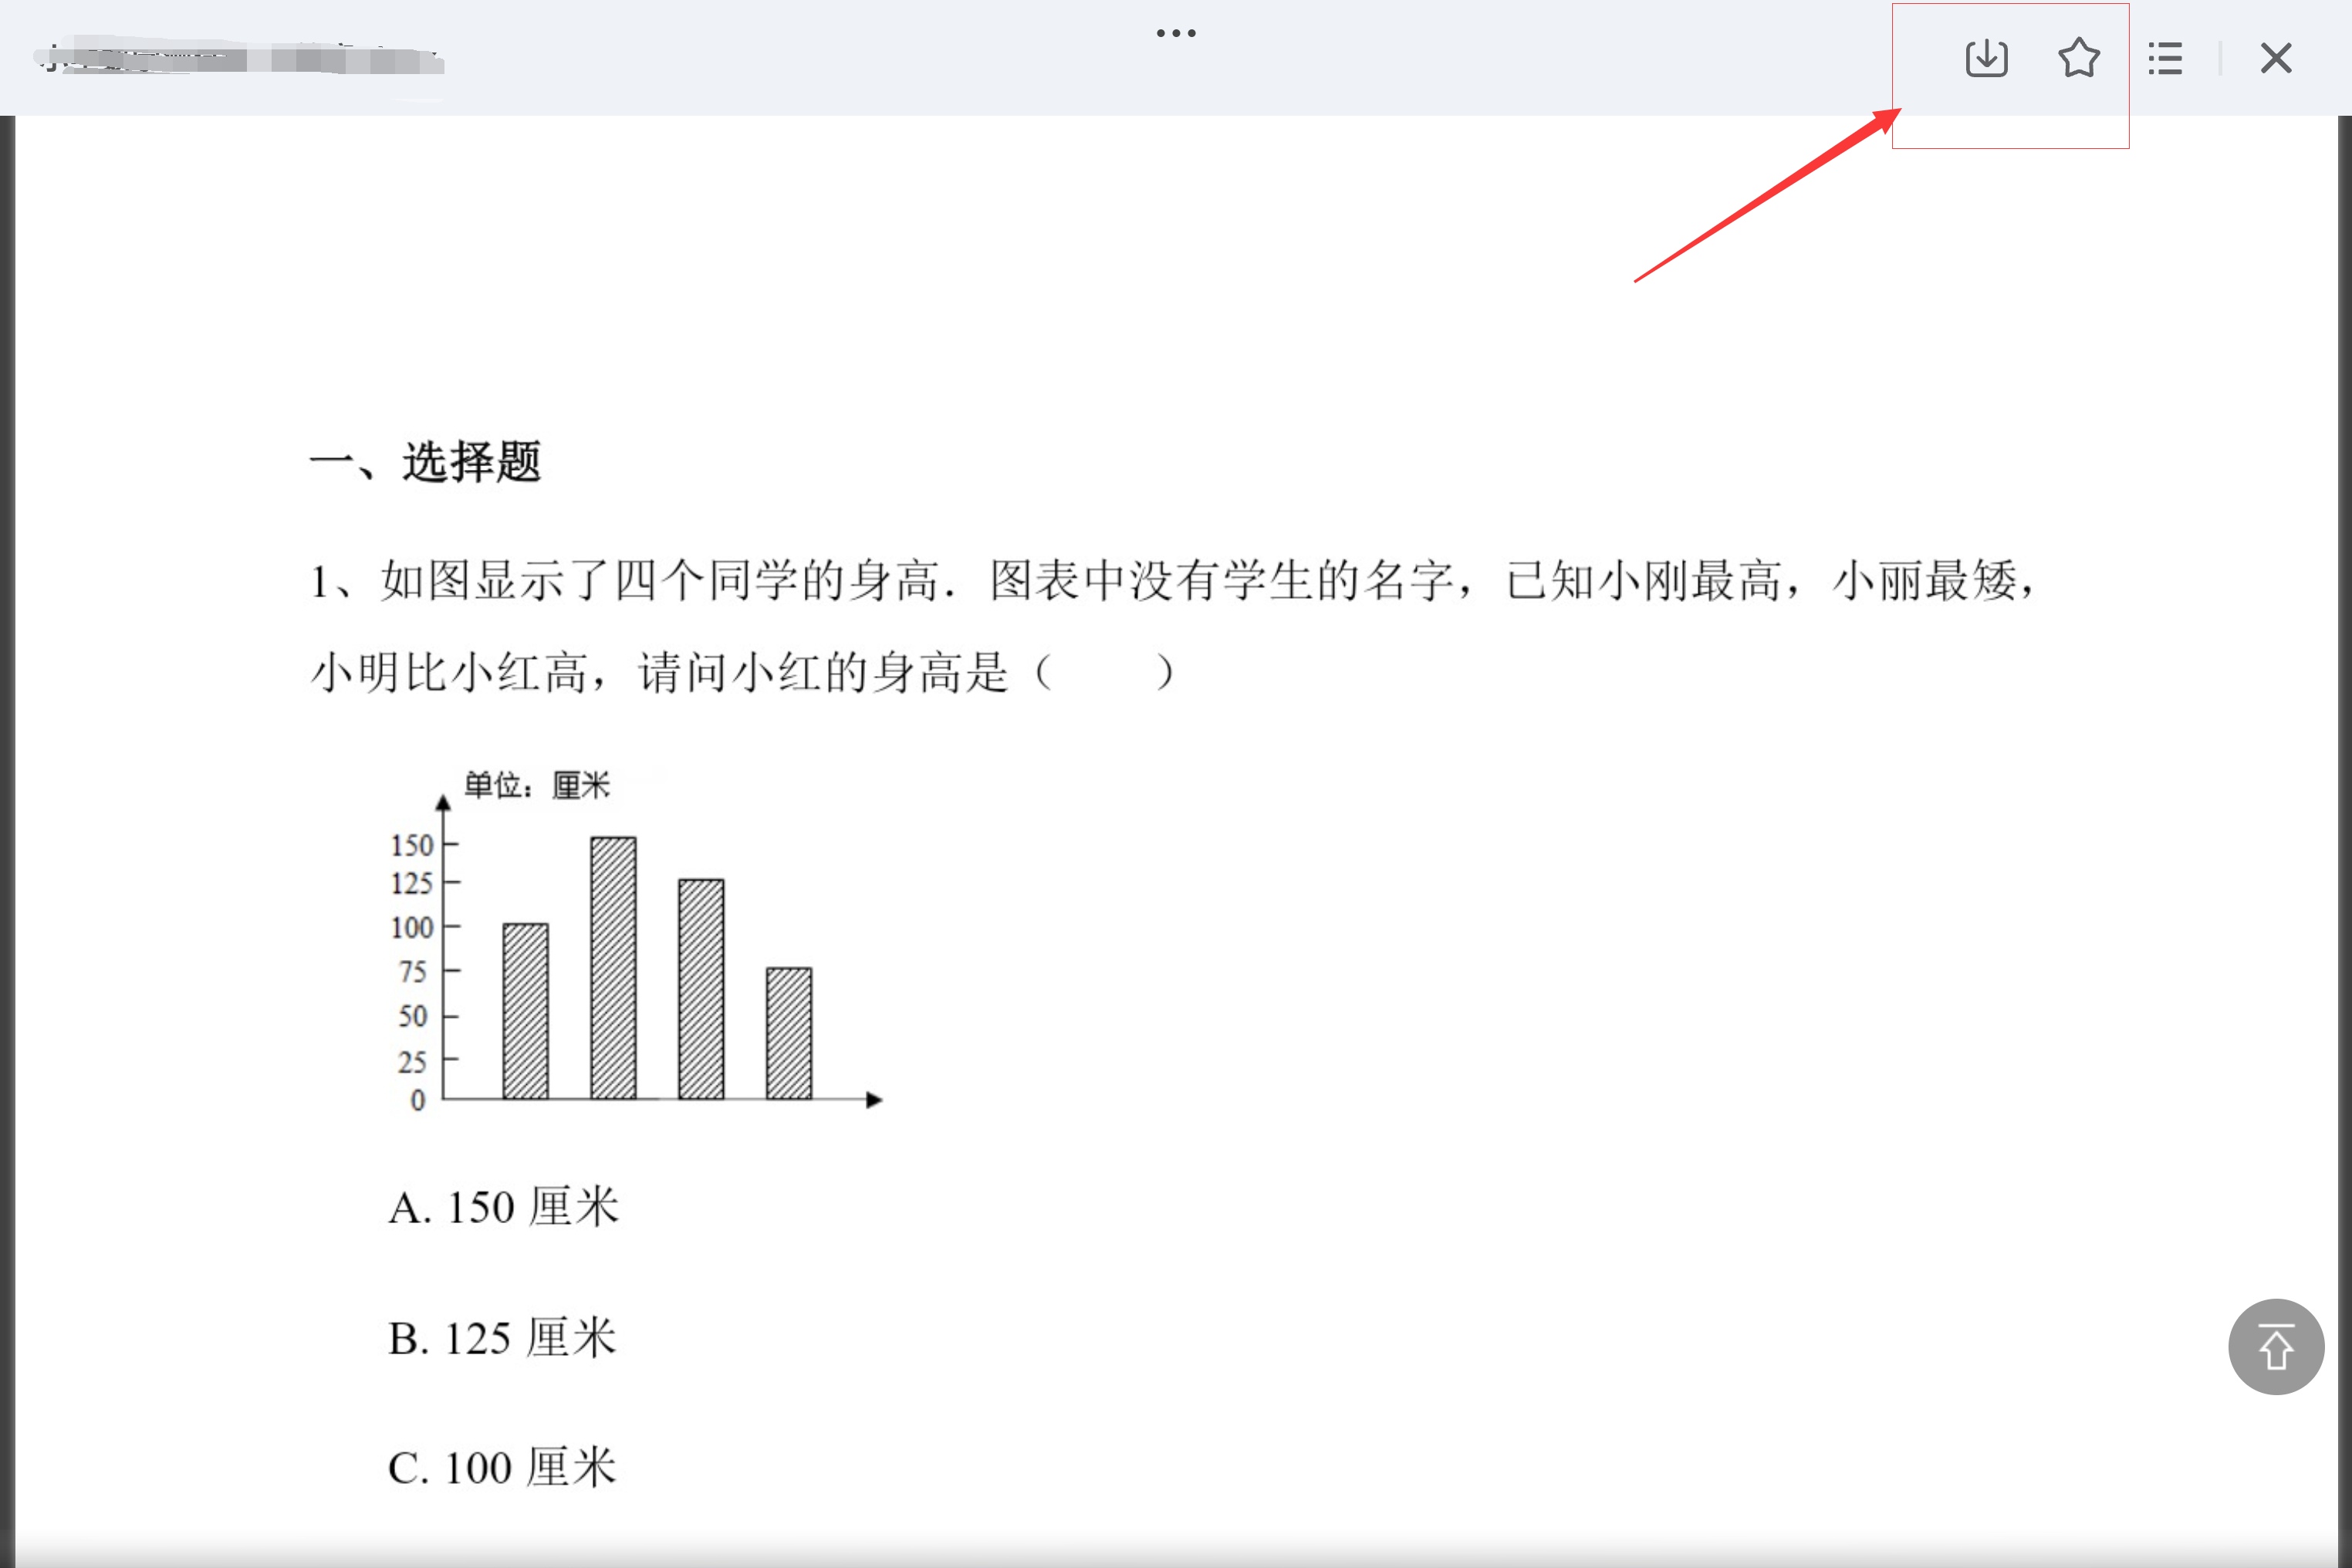Click the chart unit label 单位：厘米
The image size is (2352, 1568).
(537, 785)
